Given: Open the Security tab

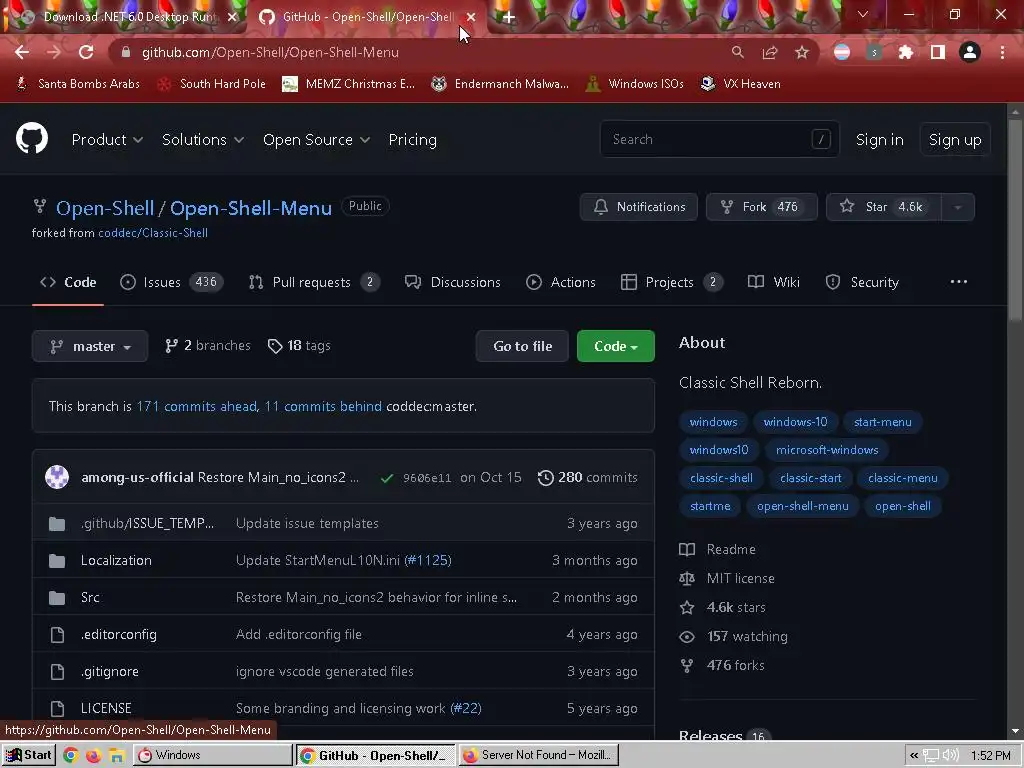Looking at the screenshot, I should [x=862, y=282].
